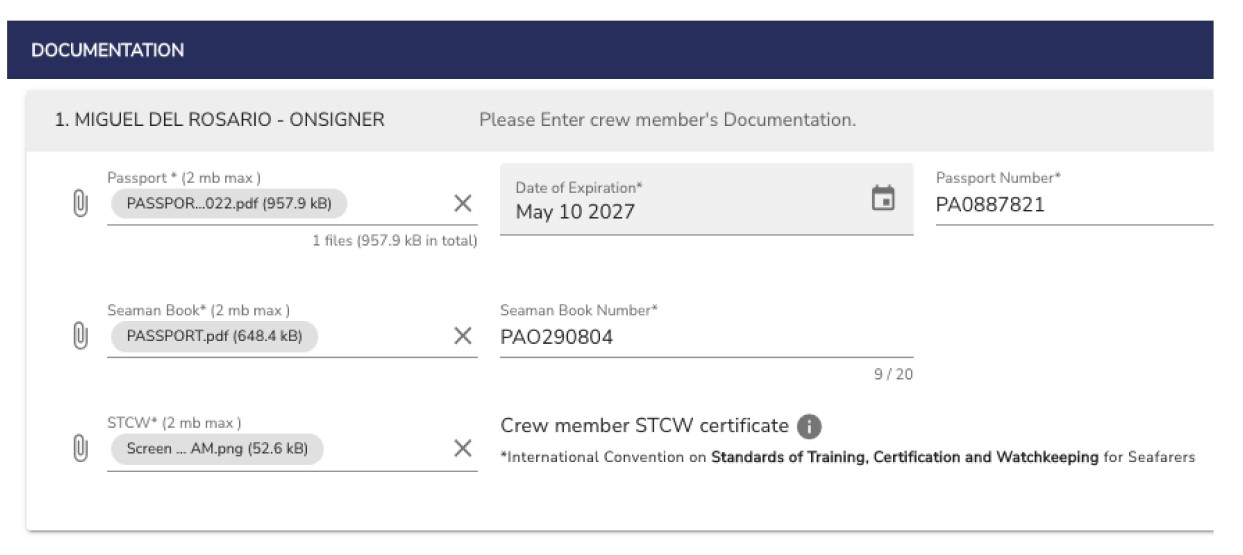Click the STCW certificate info icon

tap(810, 427)
